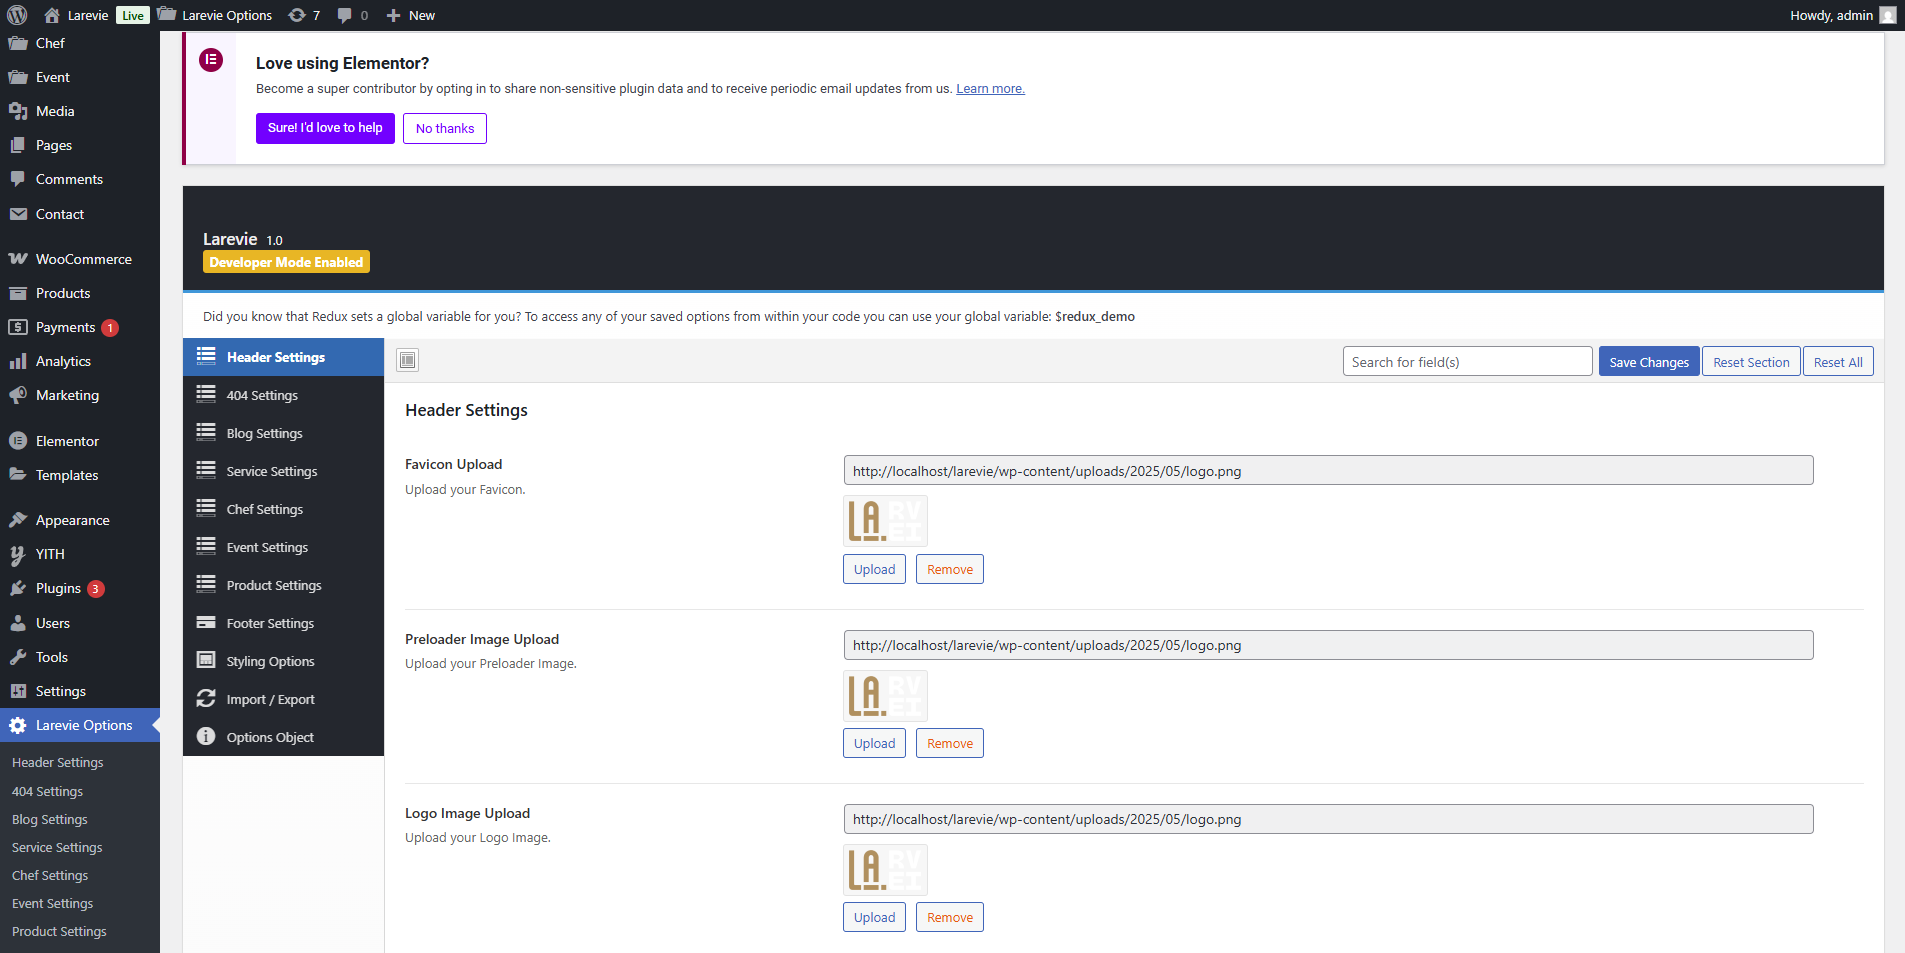Open 404 Settings submenu in WordPress sidebar
Screen dimensions: 1905x953
click(47, 791)
